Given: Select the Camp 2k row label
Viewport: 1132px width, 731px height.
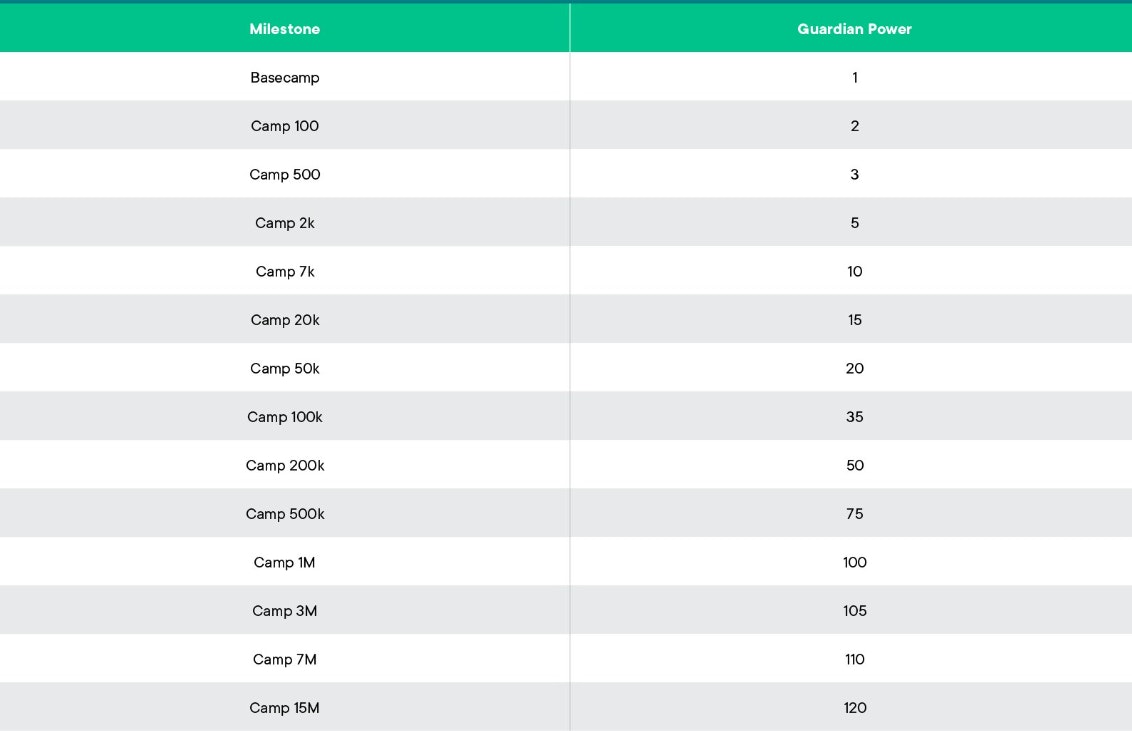Looking at the screenshot, I should tap(285, 223).
